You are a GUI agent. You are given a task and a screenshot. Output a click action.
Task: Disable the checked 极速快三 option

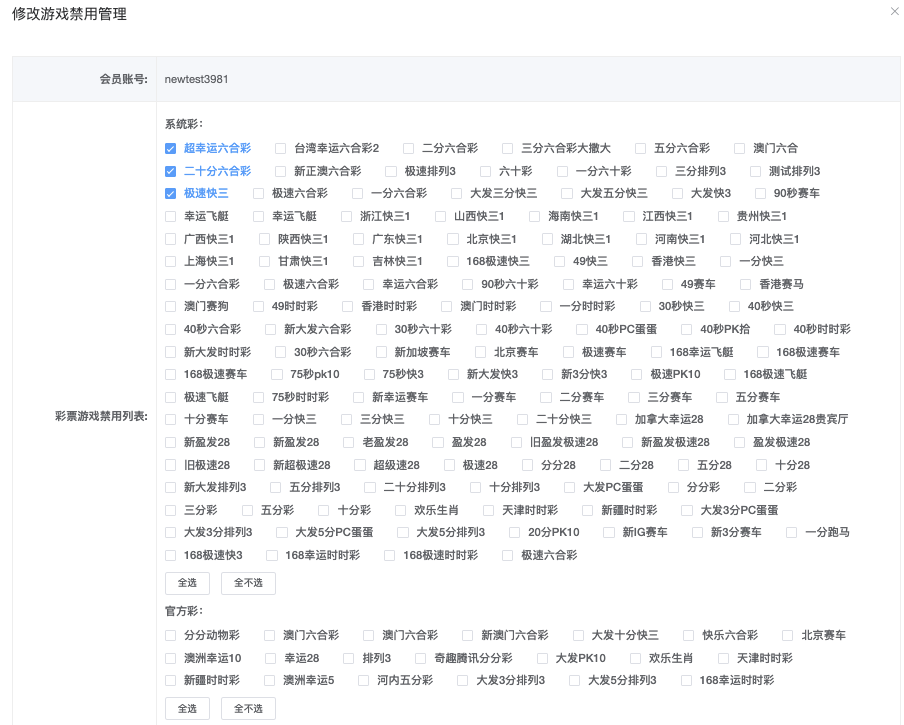[x=171, y=193]
